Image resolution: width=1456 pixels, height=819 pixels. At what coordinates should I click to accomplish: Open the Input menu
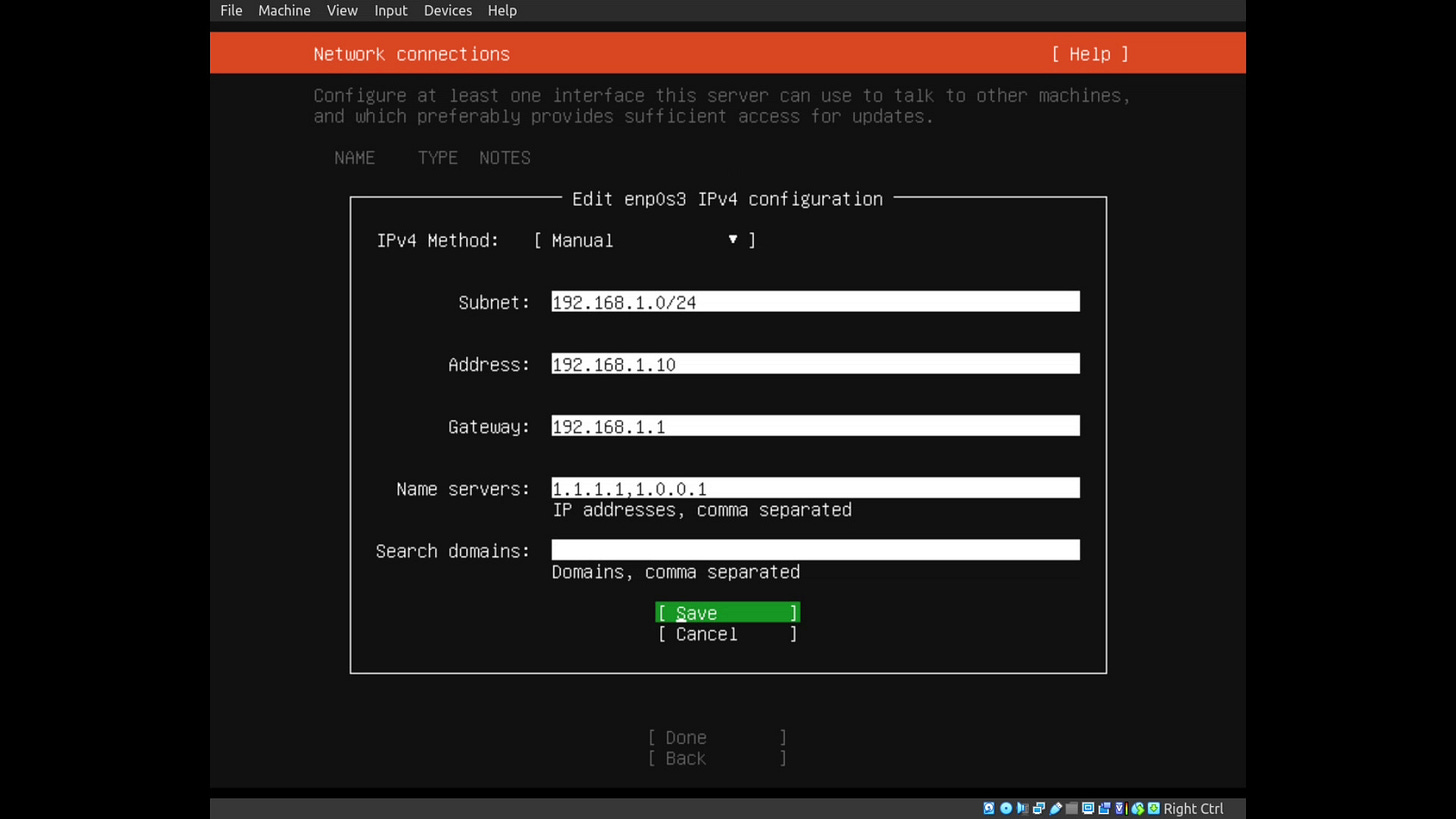[x=390, y=10]
